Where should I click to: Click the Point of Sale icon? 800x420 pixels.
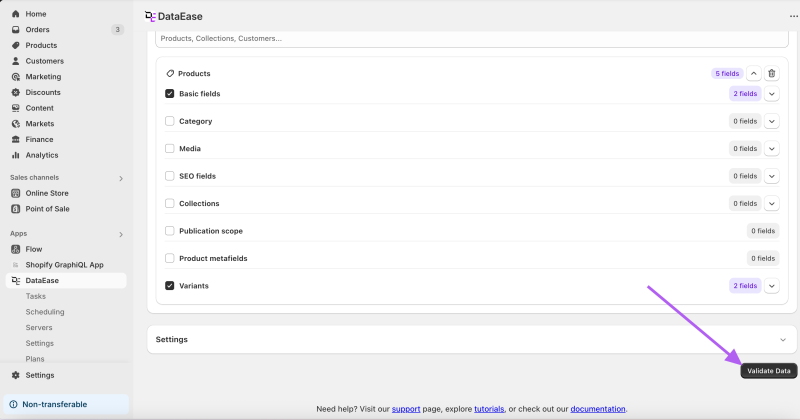(x=16, y=209)
